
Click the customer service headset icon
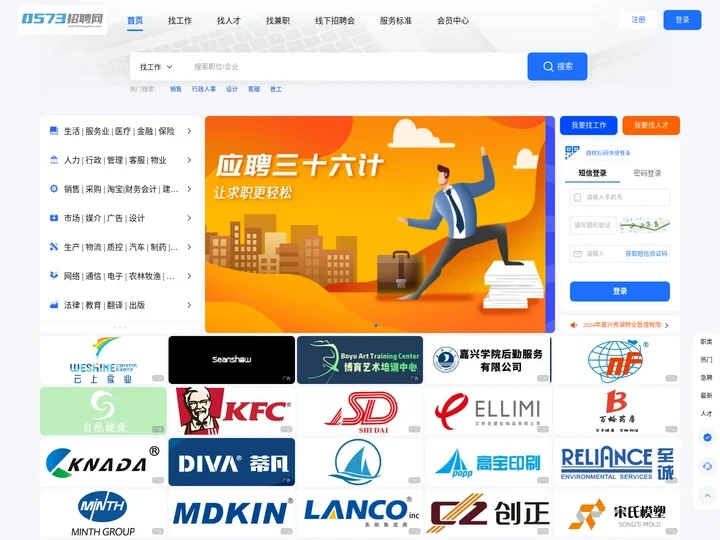point(707,467)
